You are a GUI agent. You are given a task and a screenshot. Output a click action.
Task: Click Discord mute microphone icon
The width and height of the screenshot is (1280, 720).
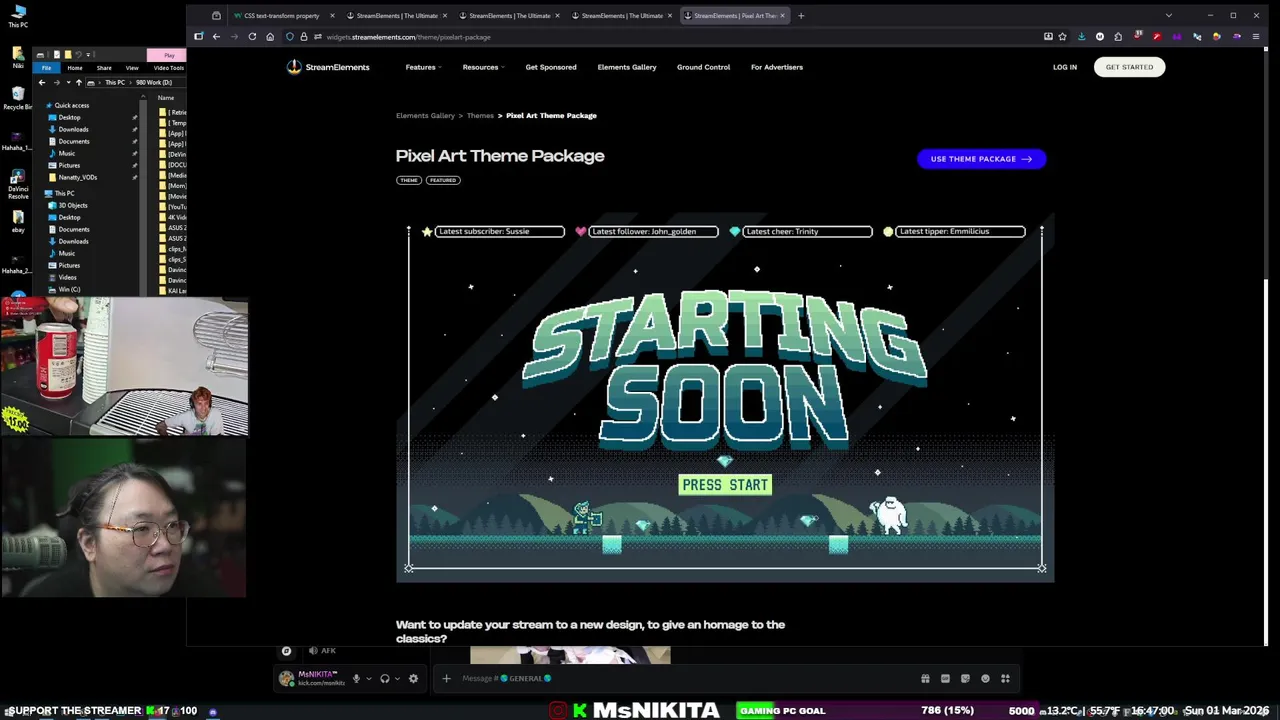356,678
